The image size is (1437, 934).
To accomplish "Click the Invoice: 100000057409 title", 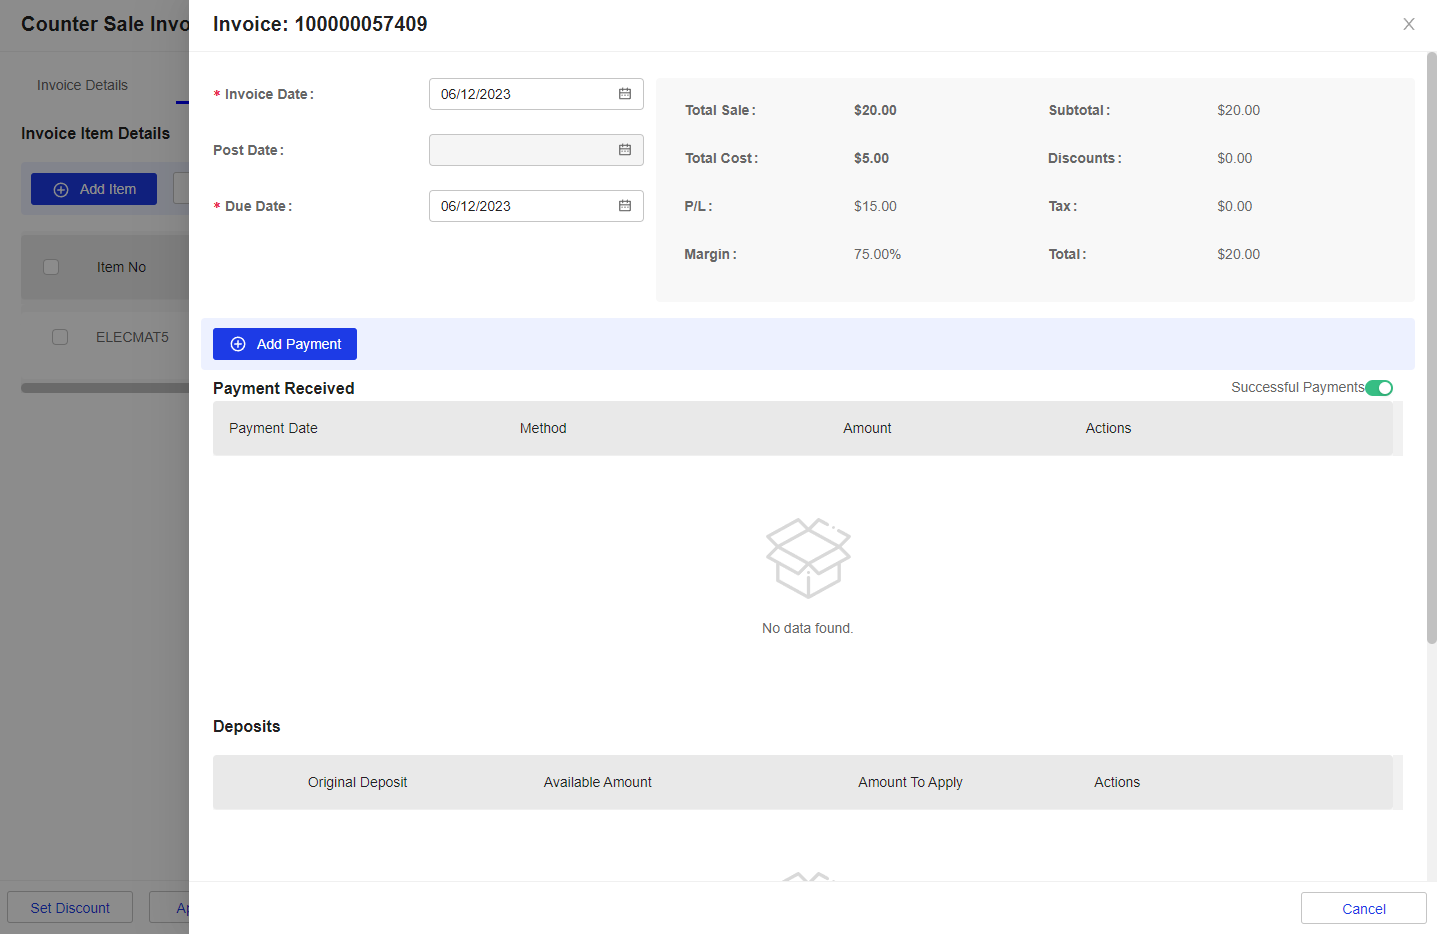I will pos(320,24).
